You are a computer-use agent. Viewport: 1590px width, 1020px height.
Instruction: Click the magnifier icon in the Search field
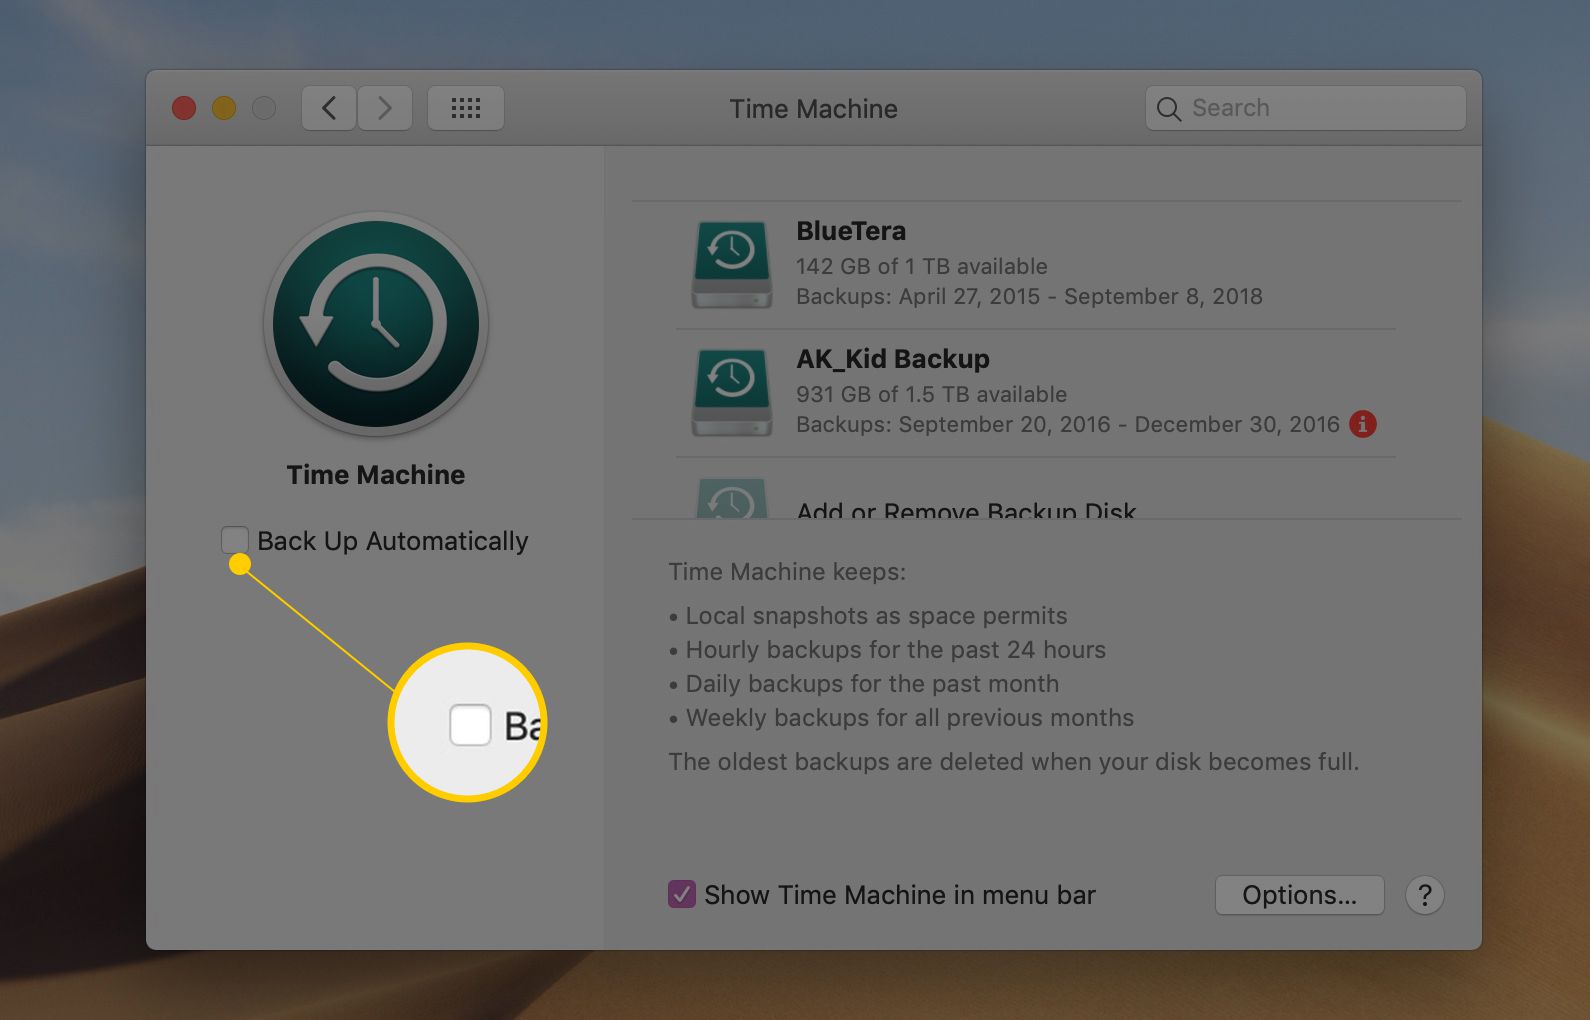[1168, 108]
